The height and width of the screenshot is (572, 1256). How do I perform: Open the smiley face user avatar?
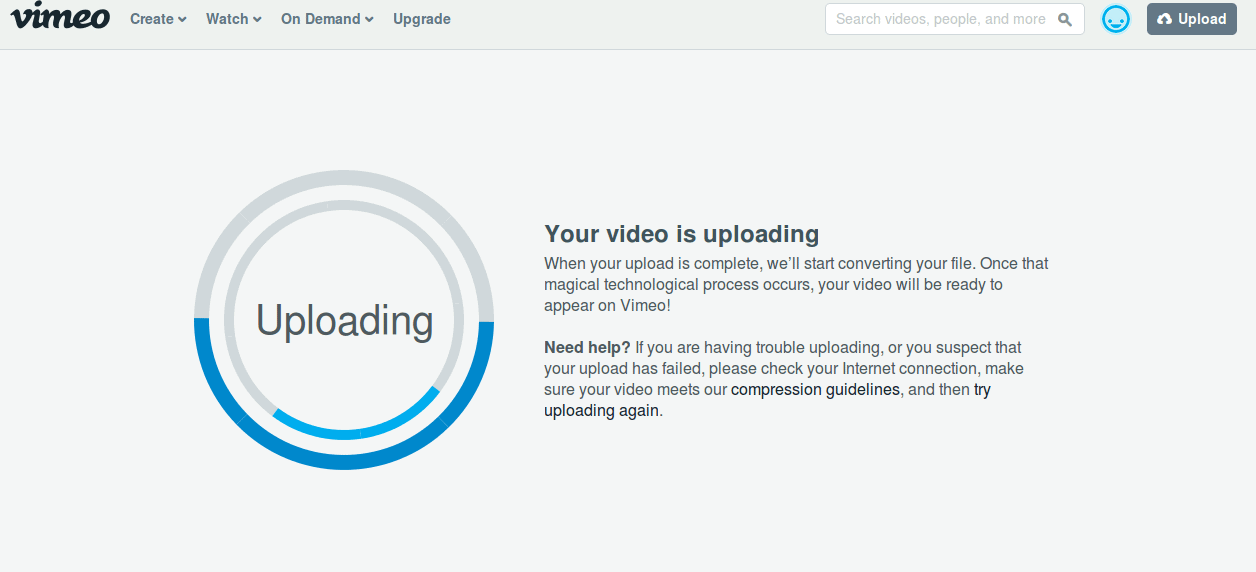coord(1115,19)
